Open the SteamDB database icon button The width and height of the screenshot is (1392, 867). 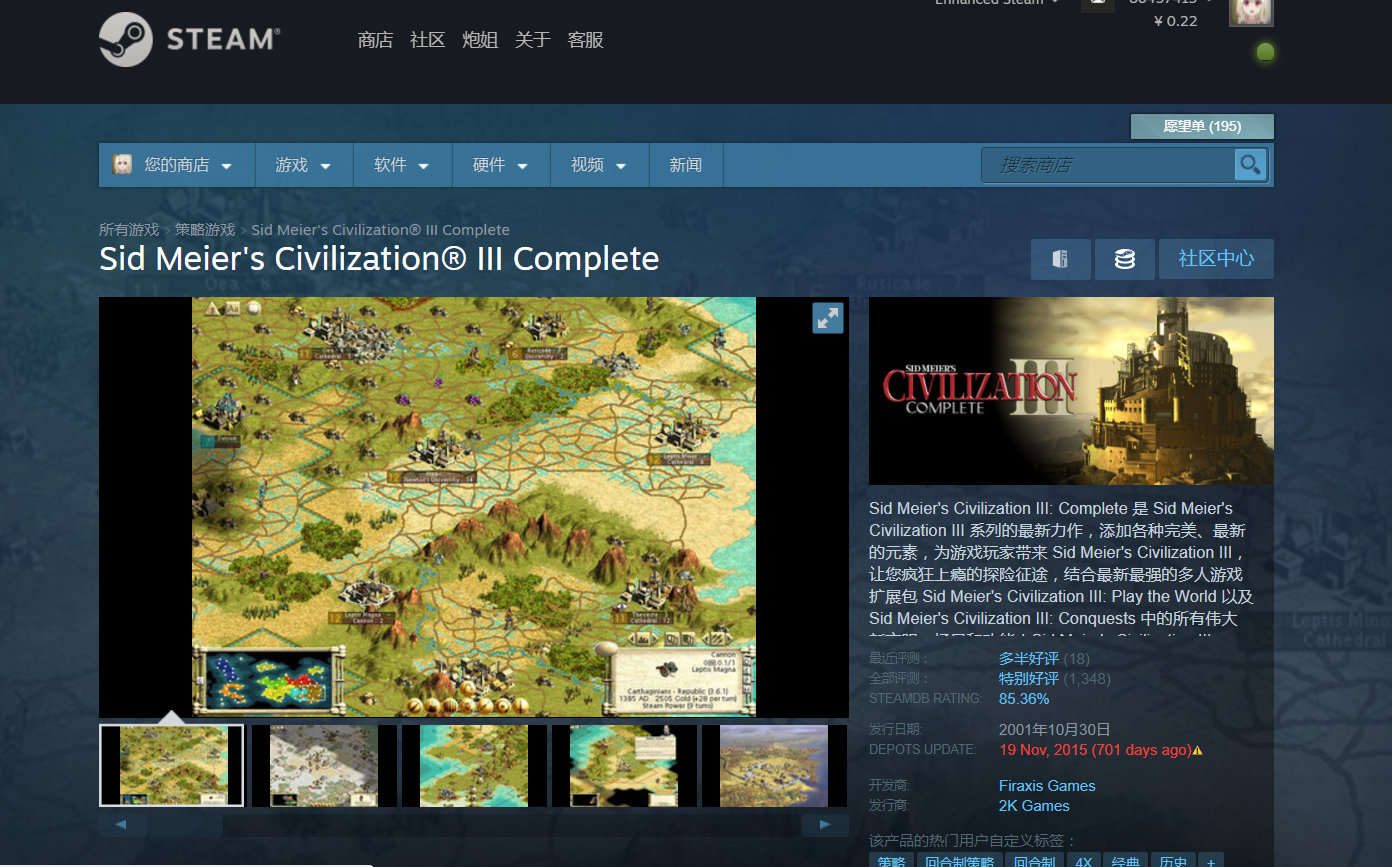(1125, 259)
